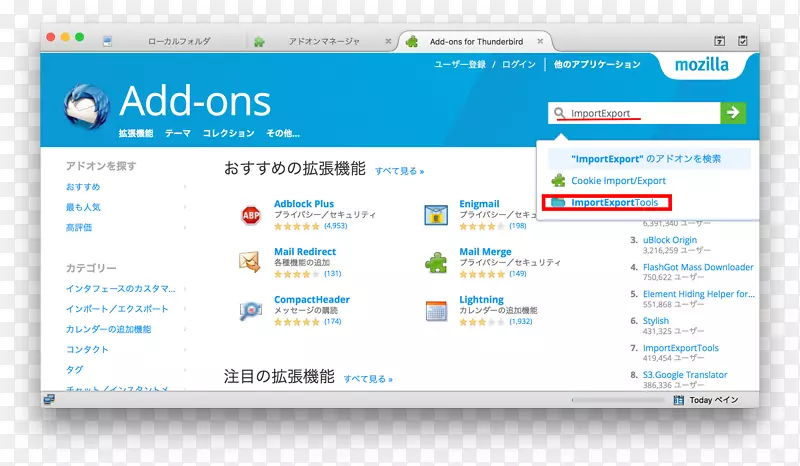The width and height of the screenshot is (800, 466).
Task: Click the Cookie Import/Export puzzle icon
Action: click(x=558, y=180)
